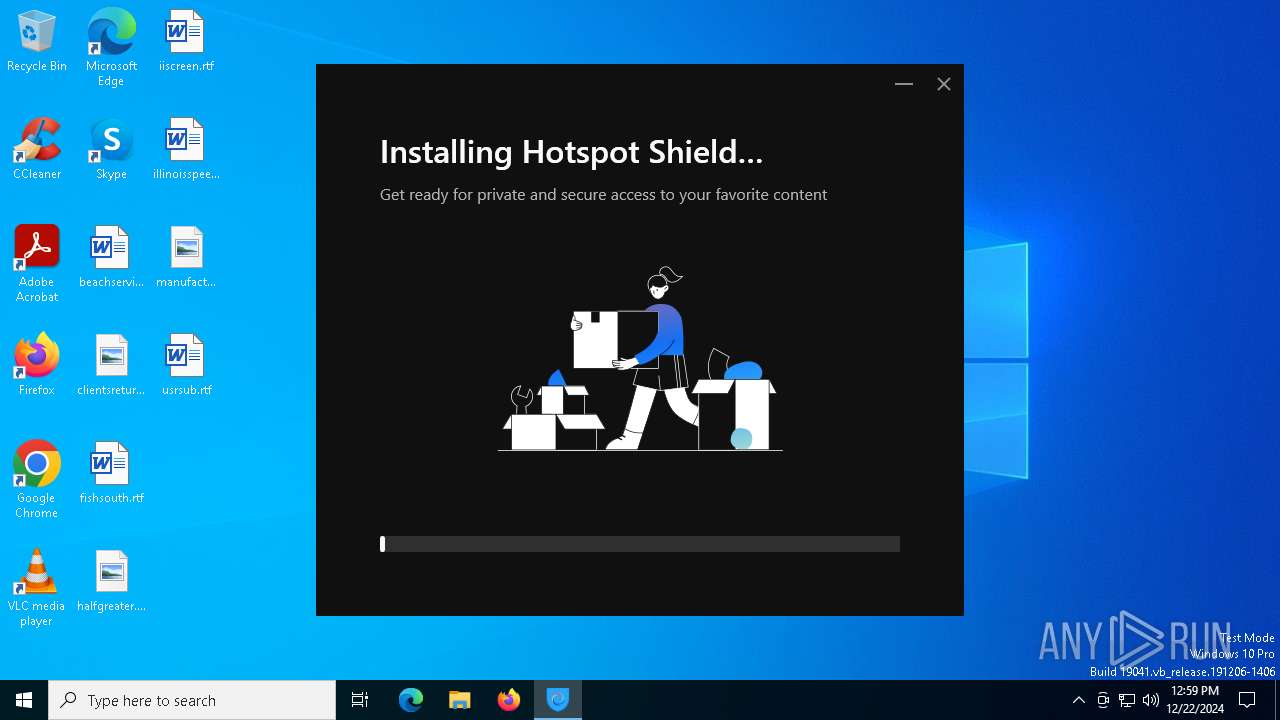Select the usrsub.rtf desktop file

tap(186, 366)
